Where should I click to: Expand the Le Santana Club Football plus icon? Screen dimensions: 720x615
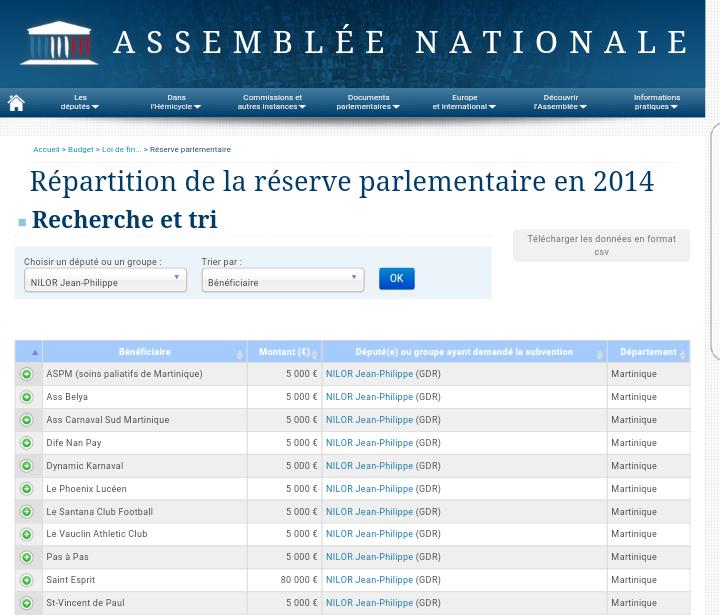tap(27, 511)
